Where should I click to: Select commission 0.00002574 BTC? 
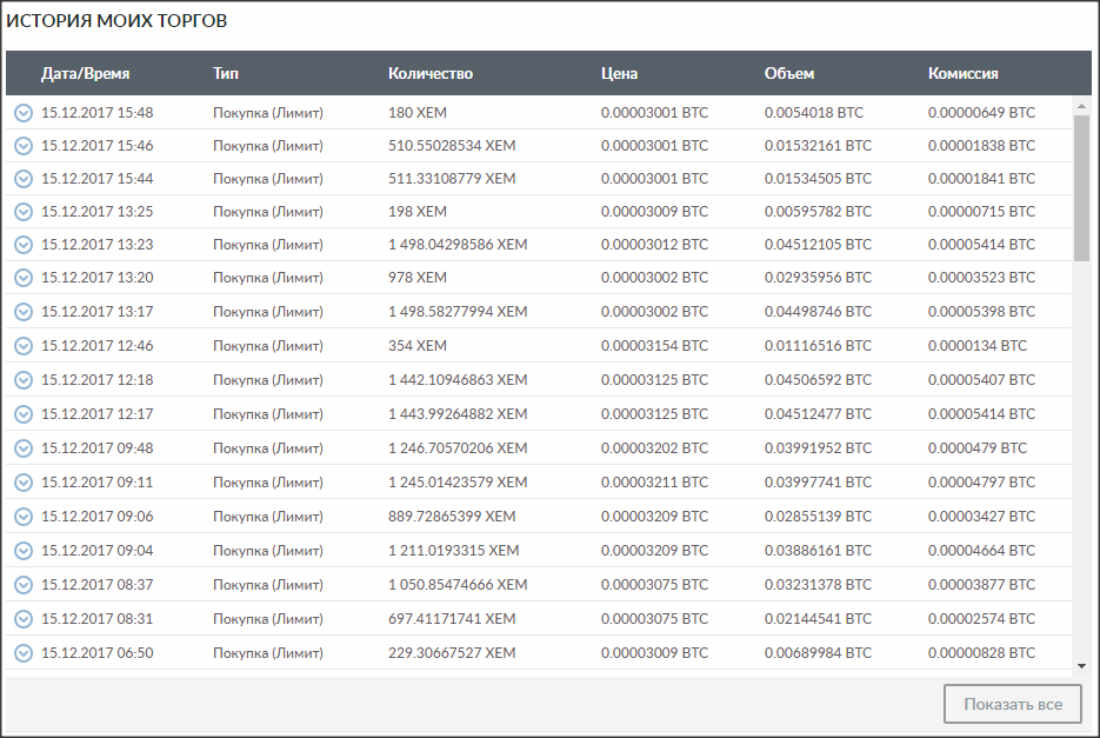(x=981, y=619)
